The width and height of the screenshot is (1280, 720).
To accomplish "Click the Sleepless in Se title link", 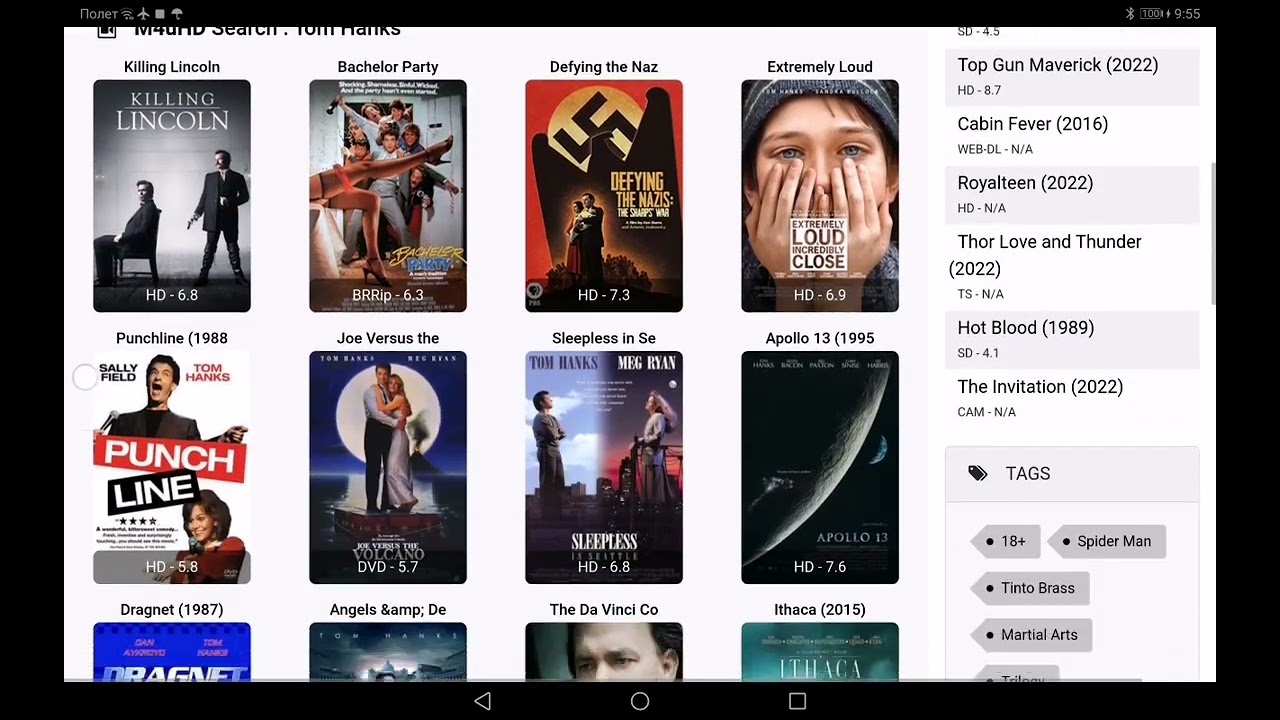I will click(x=604, y=338).
